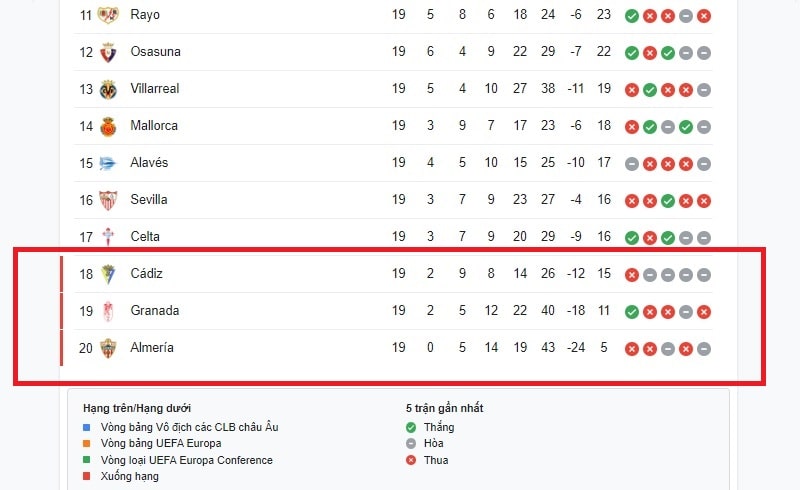Click Granada's green win result icon
Viewport: 800px width, 490px height.
[x=632, y=311]
